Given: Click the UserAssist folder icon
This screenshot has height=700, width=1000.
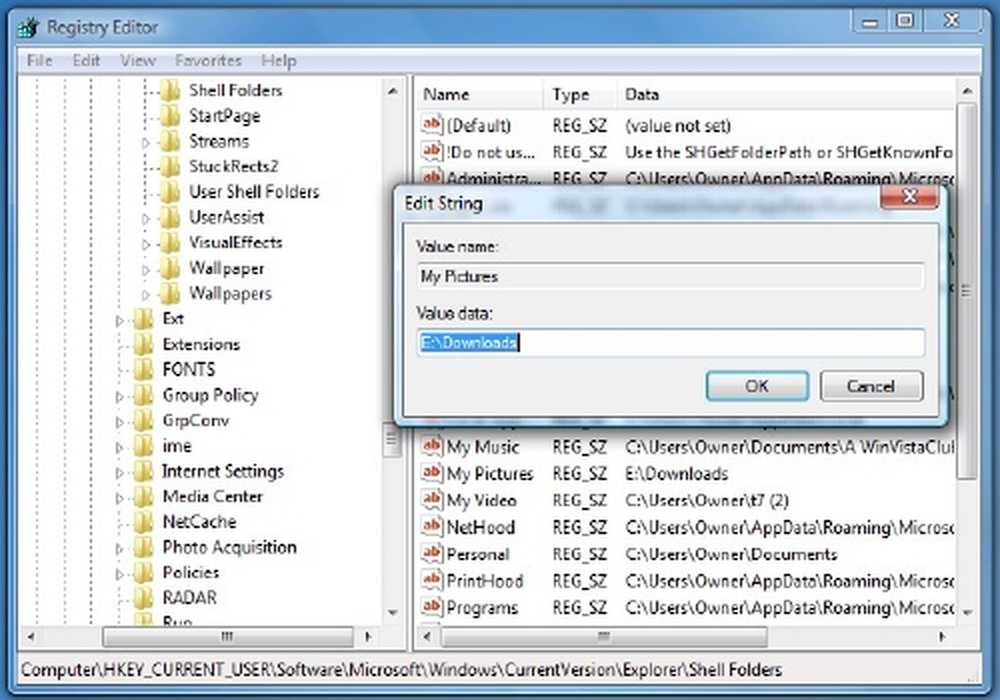Looking at the screenshot, I should [170, 217].
